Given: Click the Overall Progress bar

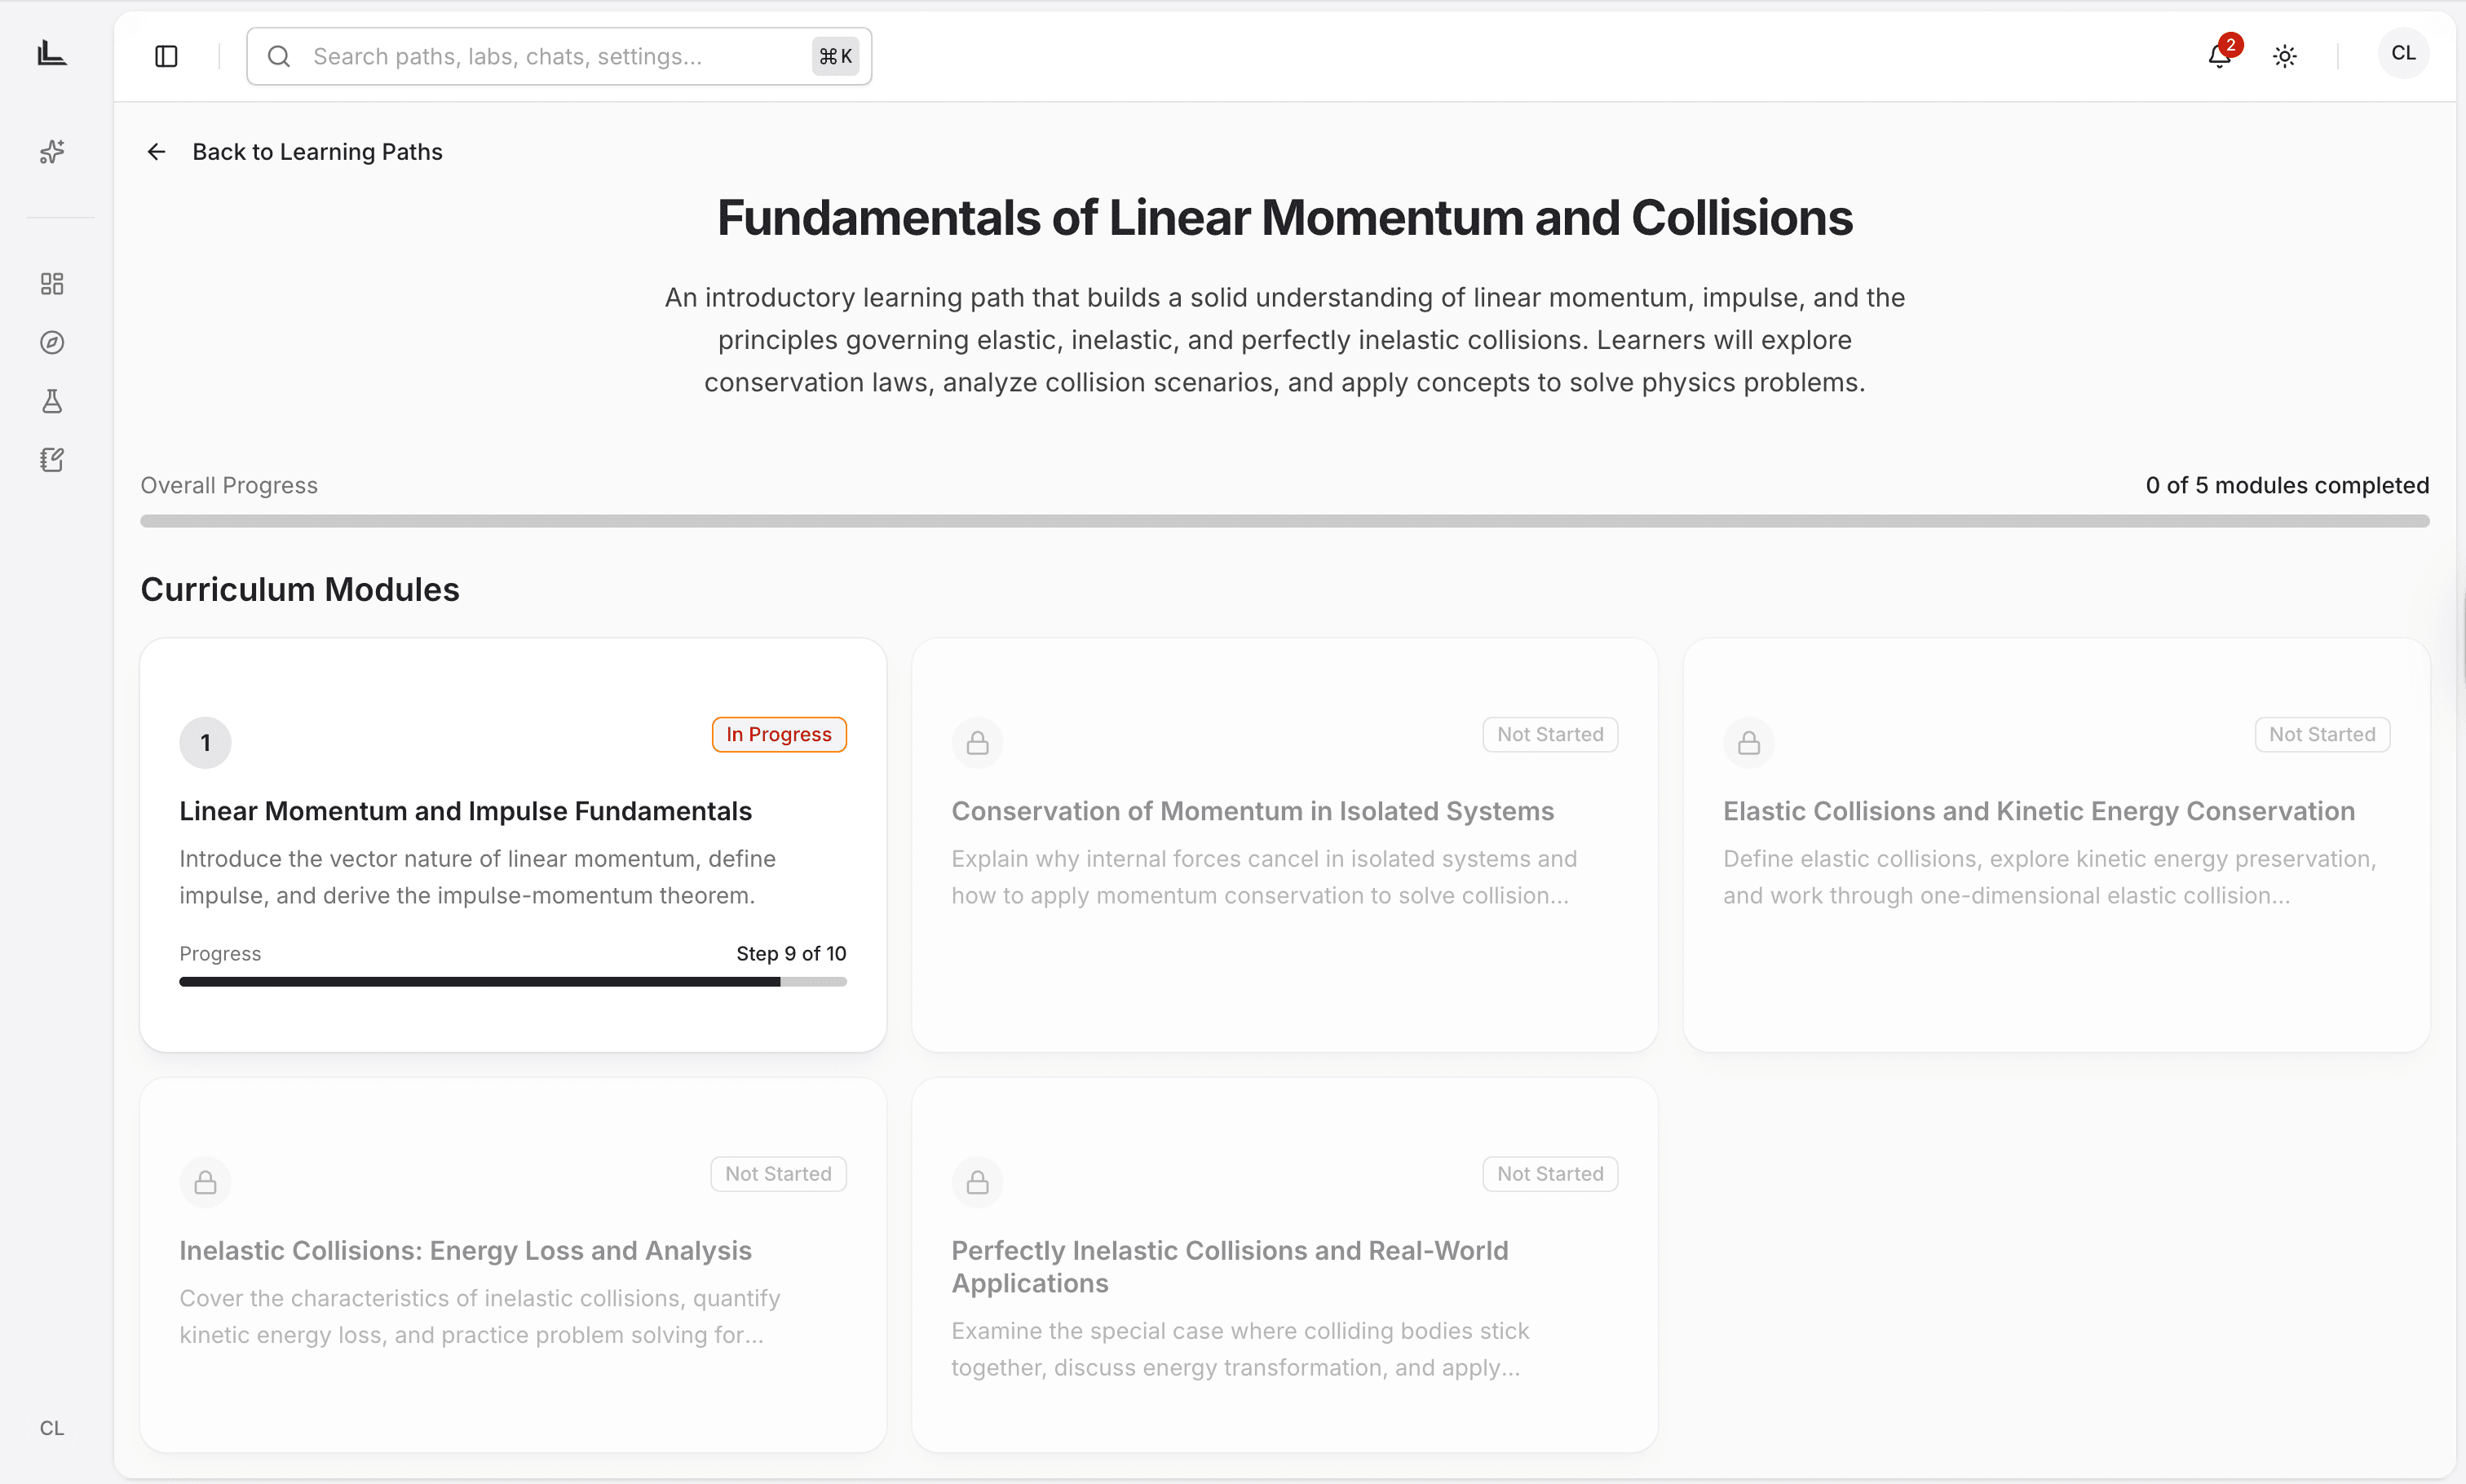Looking at the screenshot, I should click(1284, 521).
